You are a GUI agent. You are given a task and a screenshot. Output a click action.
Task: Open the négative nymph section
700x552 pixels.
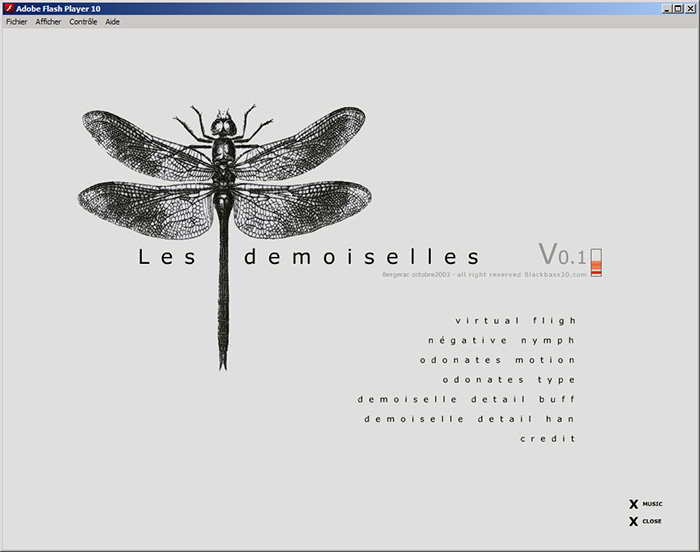tap(501, 340)
